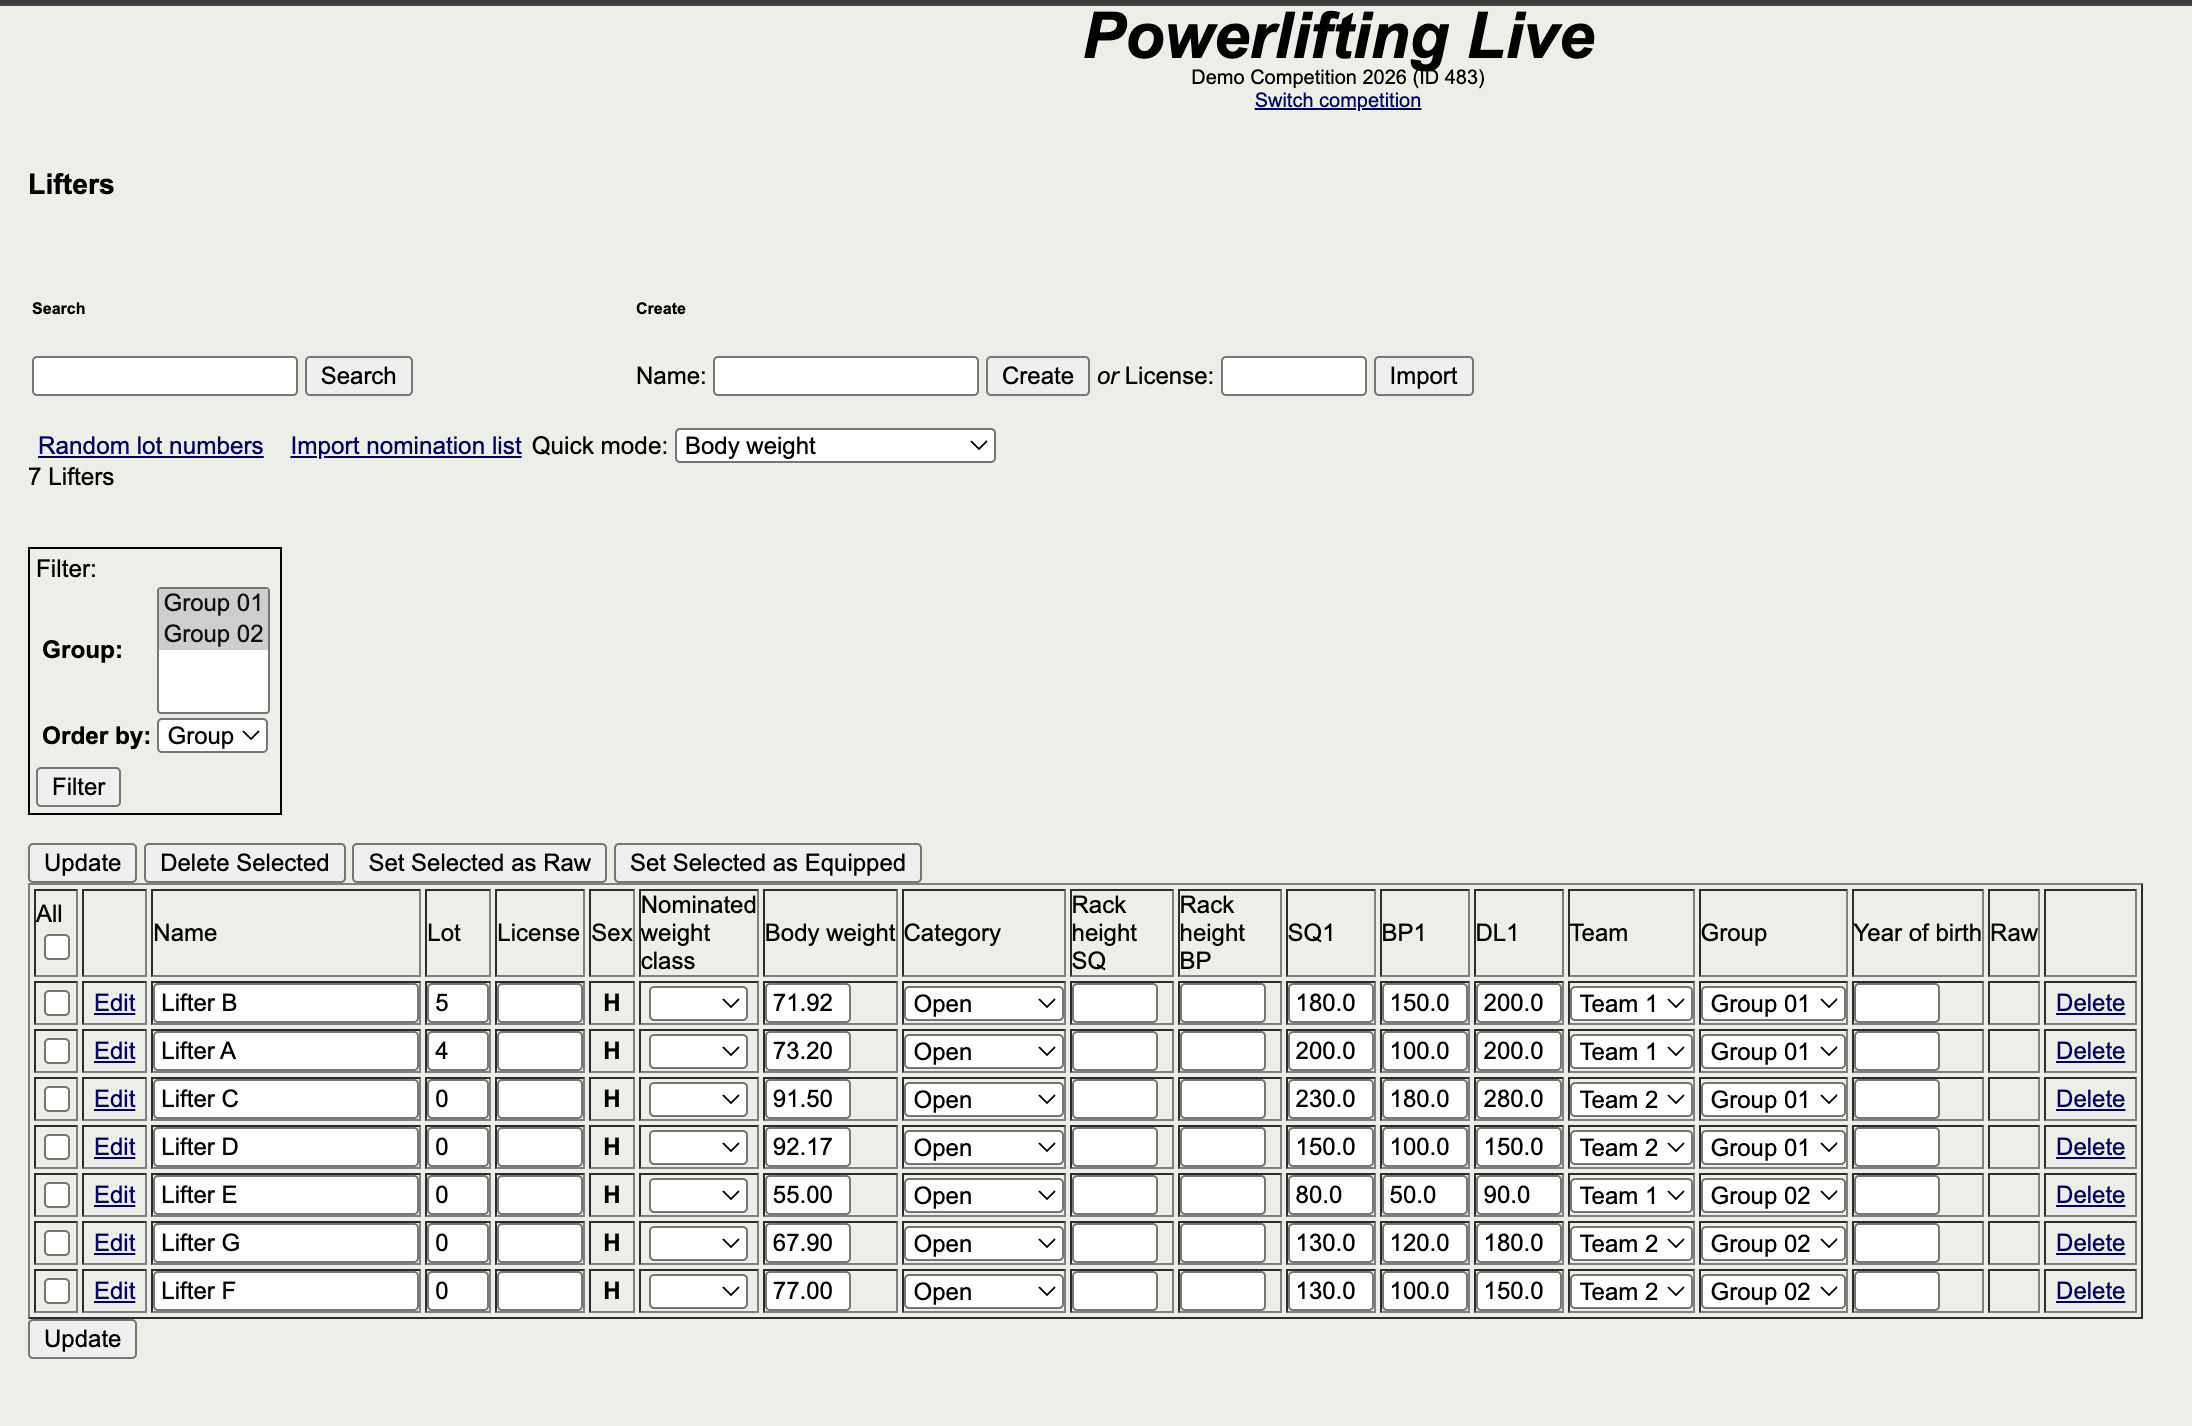Viewport: 2192px width, 1426px height.
Task: Click Delete Selected button
Action: click(x=245, y=863)
